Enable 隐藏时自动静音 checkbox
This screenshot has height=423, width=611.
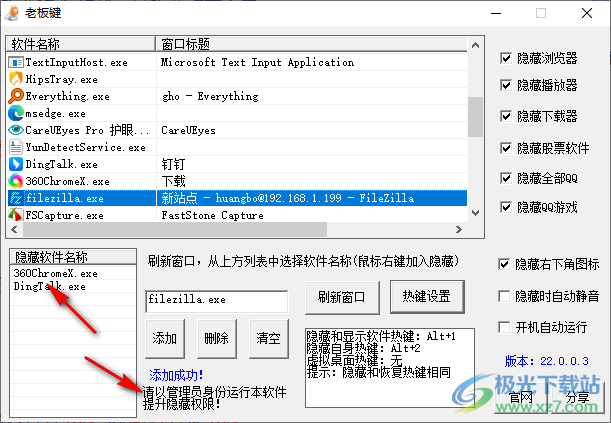(x=504, y=296)
